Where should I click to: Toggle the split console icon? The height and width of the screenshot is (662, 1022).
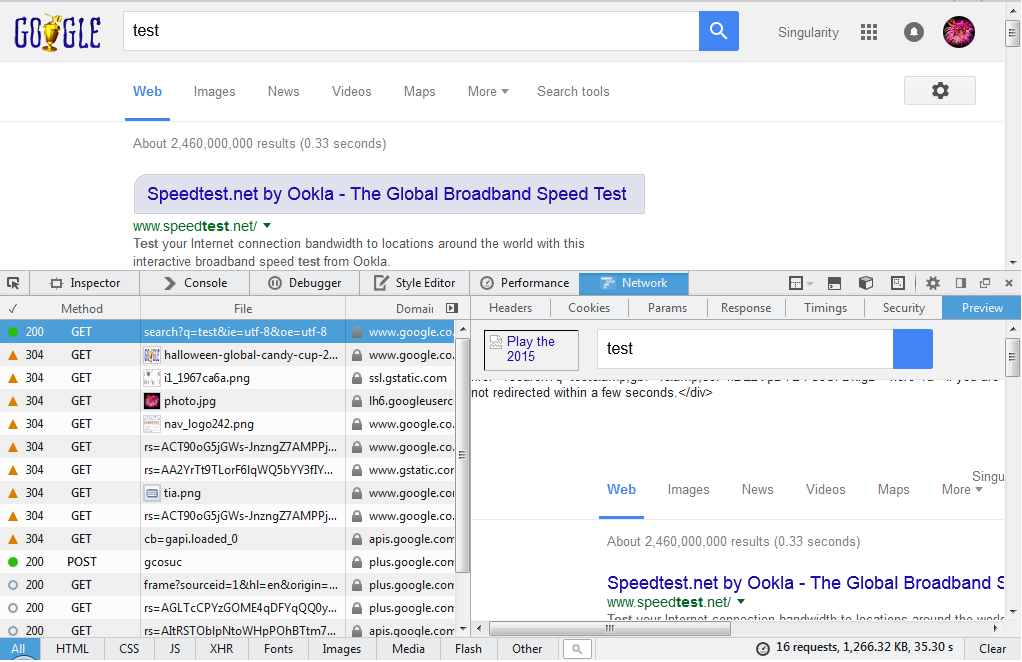pyautogui.click(x=834, y=283)
